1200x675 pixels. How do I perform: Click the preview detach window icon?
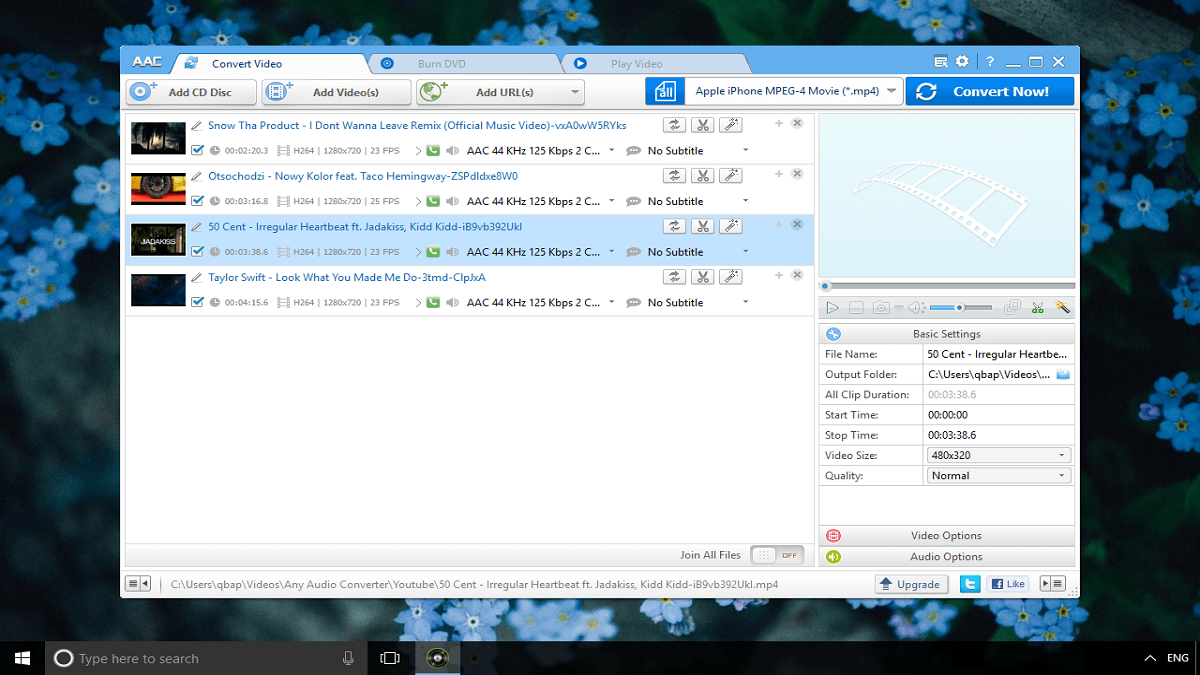click(1012, 308)
